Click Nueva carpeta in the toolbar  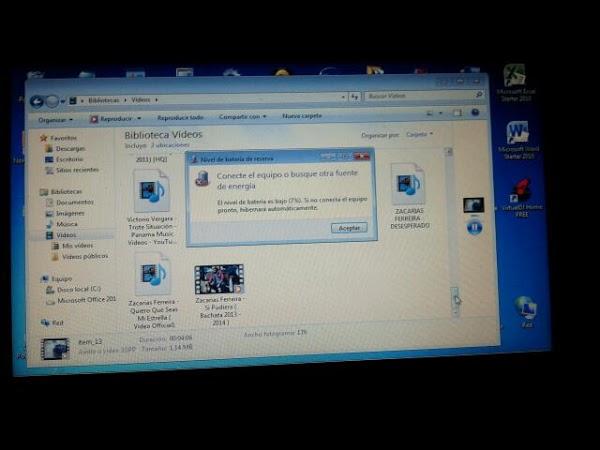[x=302, y=116]
